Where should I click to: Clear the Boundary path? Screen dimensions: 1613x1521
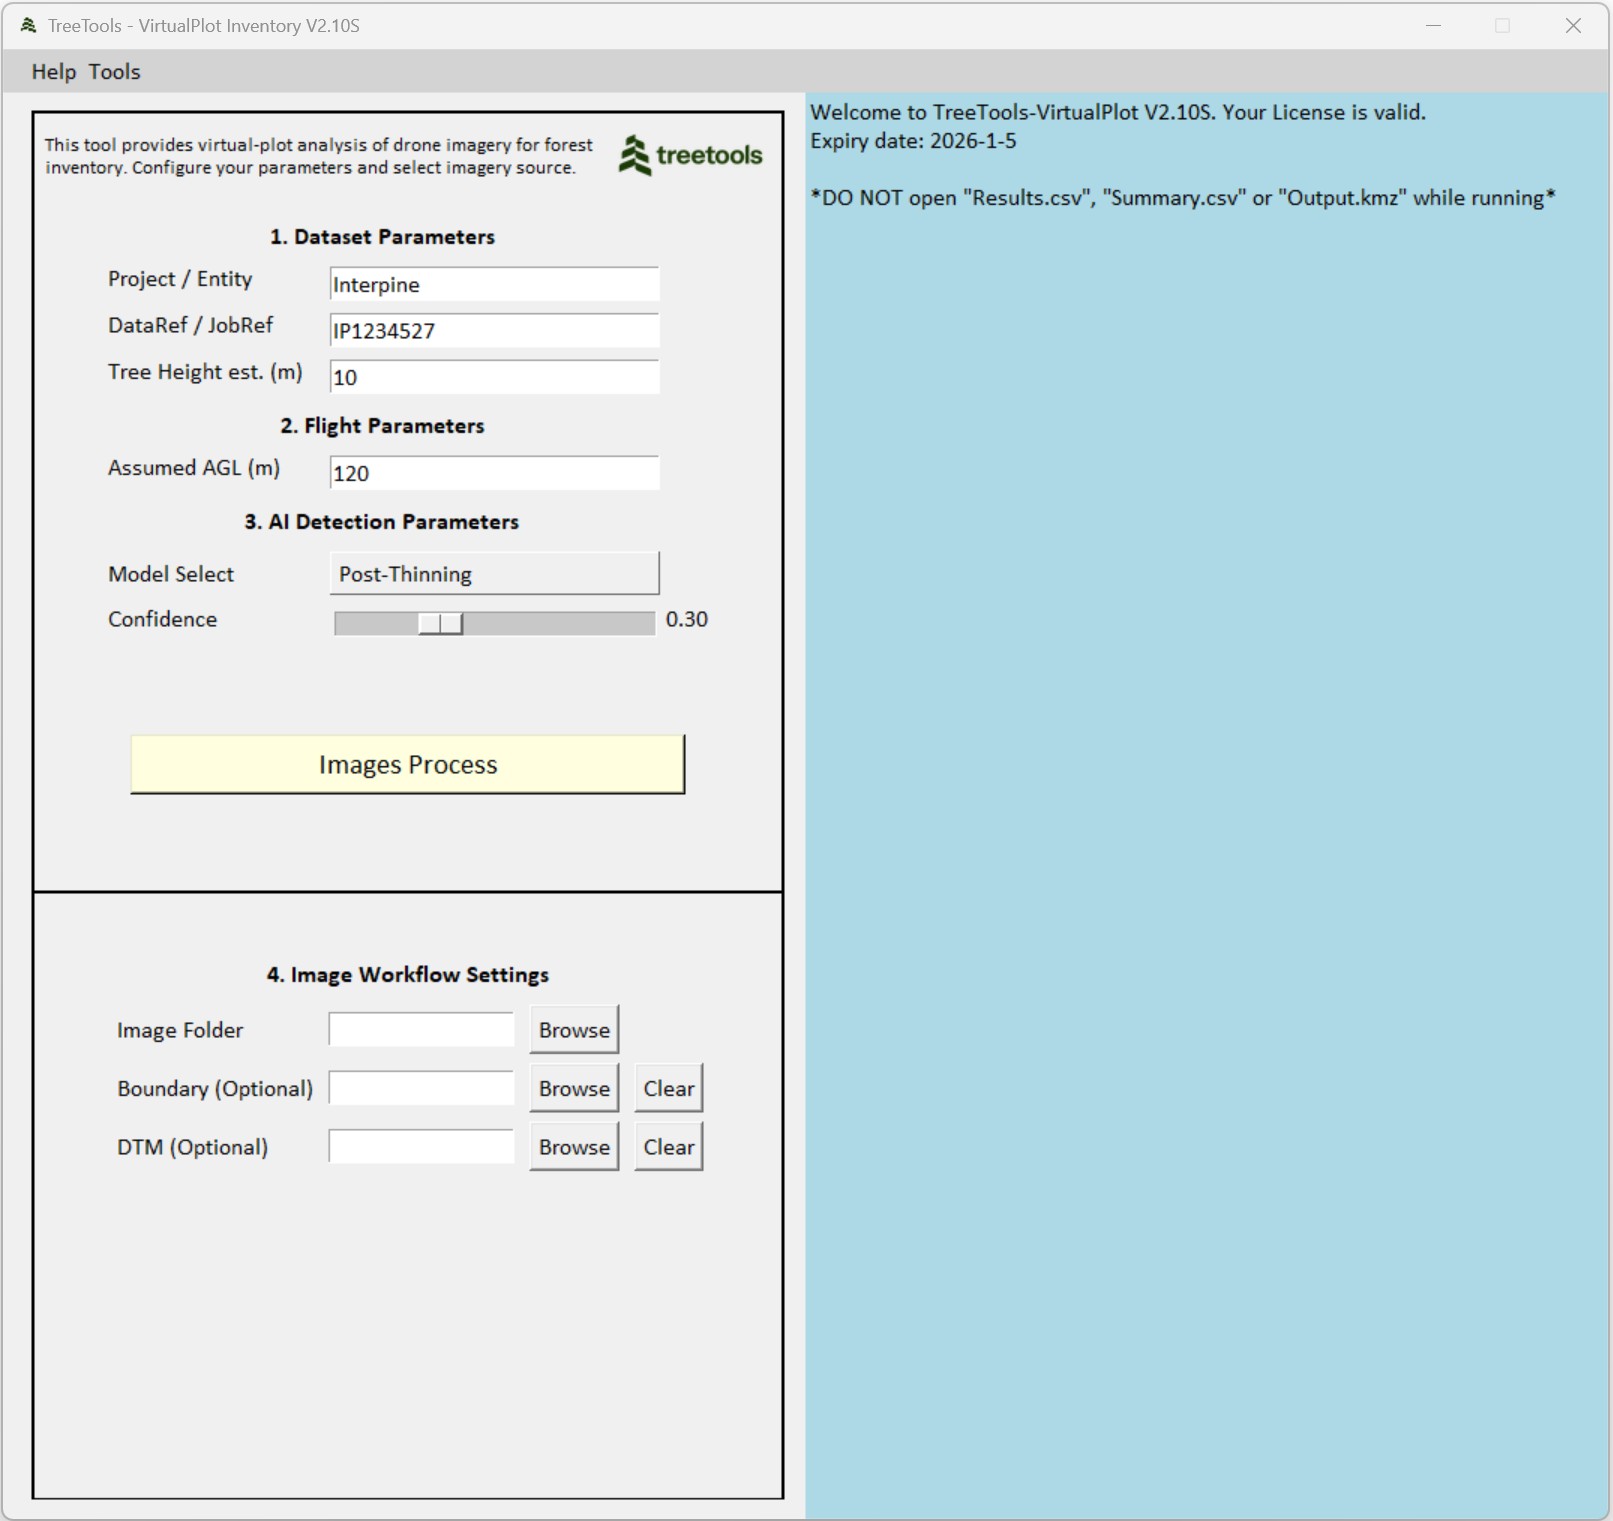click(x=668, y=1088)
